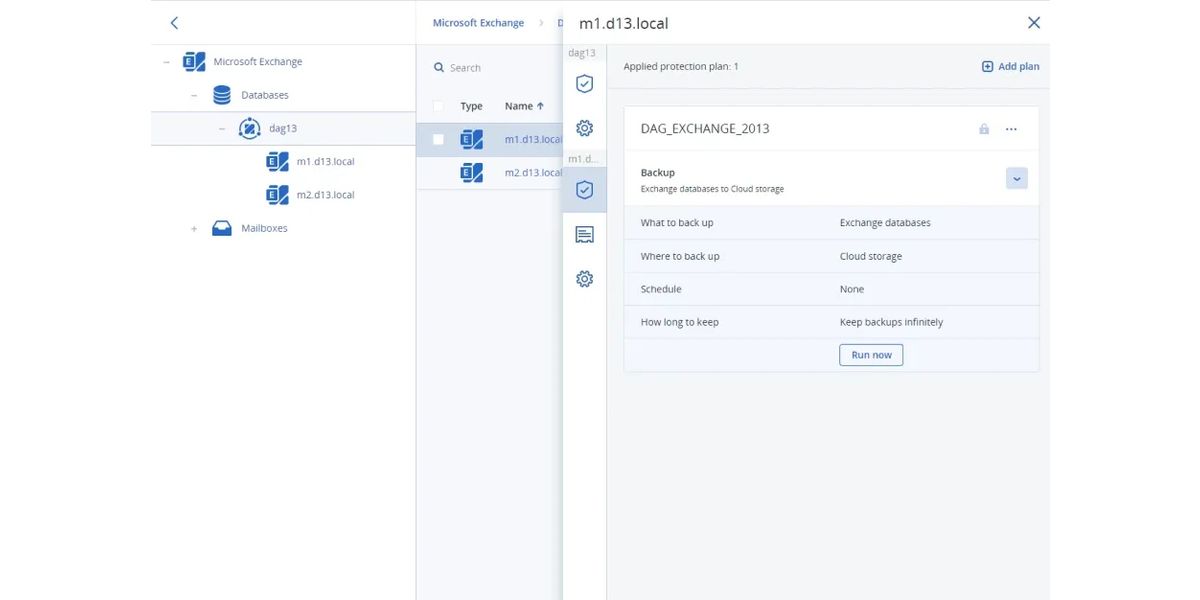Image resolution: width=1200 pixels, height=600 pixels.
Task: Click the Search magnifier icon
Action: 439,68
